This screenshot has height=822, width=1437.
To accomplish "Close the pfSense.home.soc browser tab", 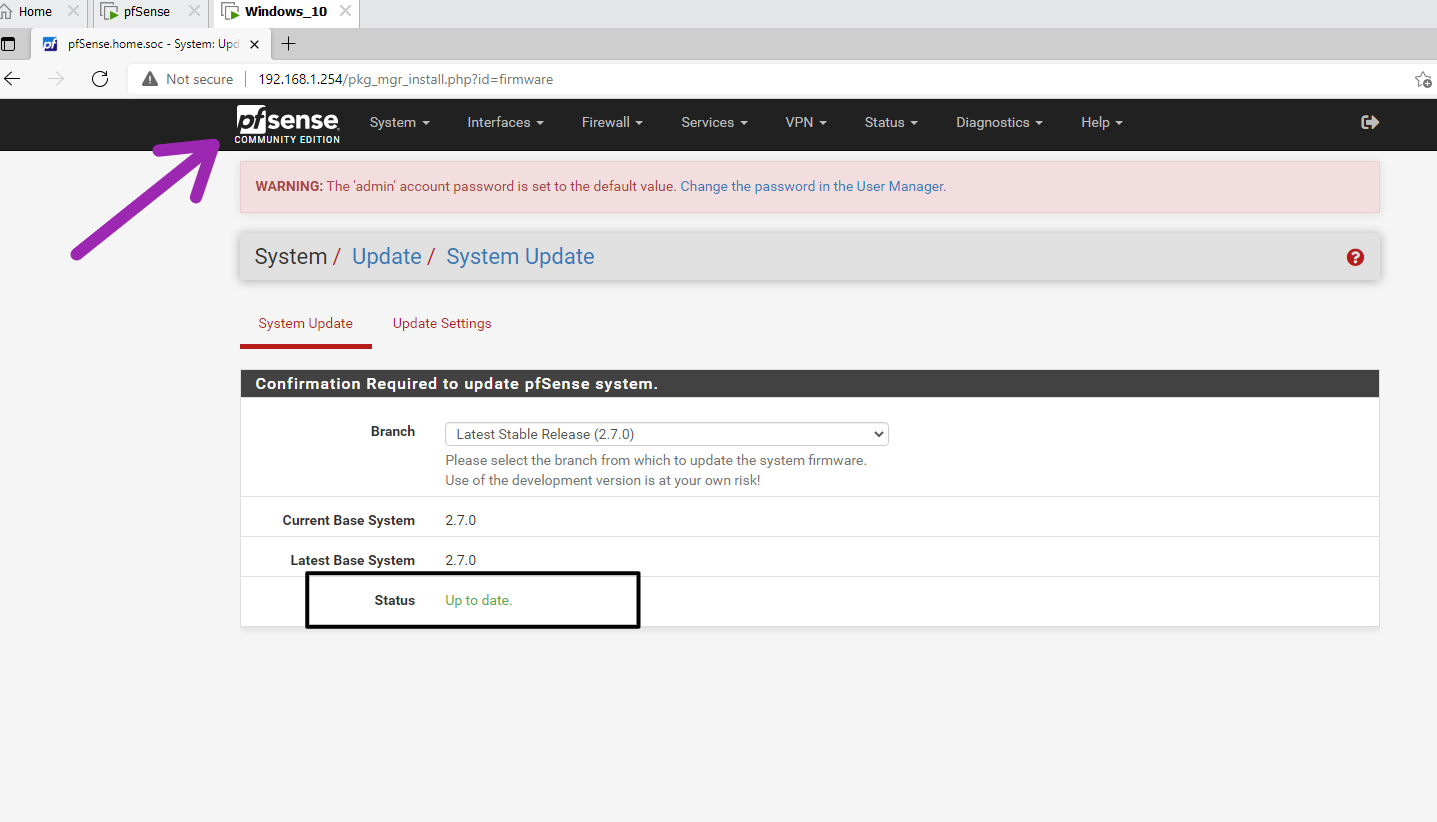I will click(x=255, y=44).
